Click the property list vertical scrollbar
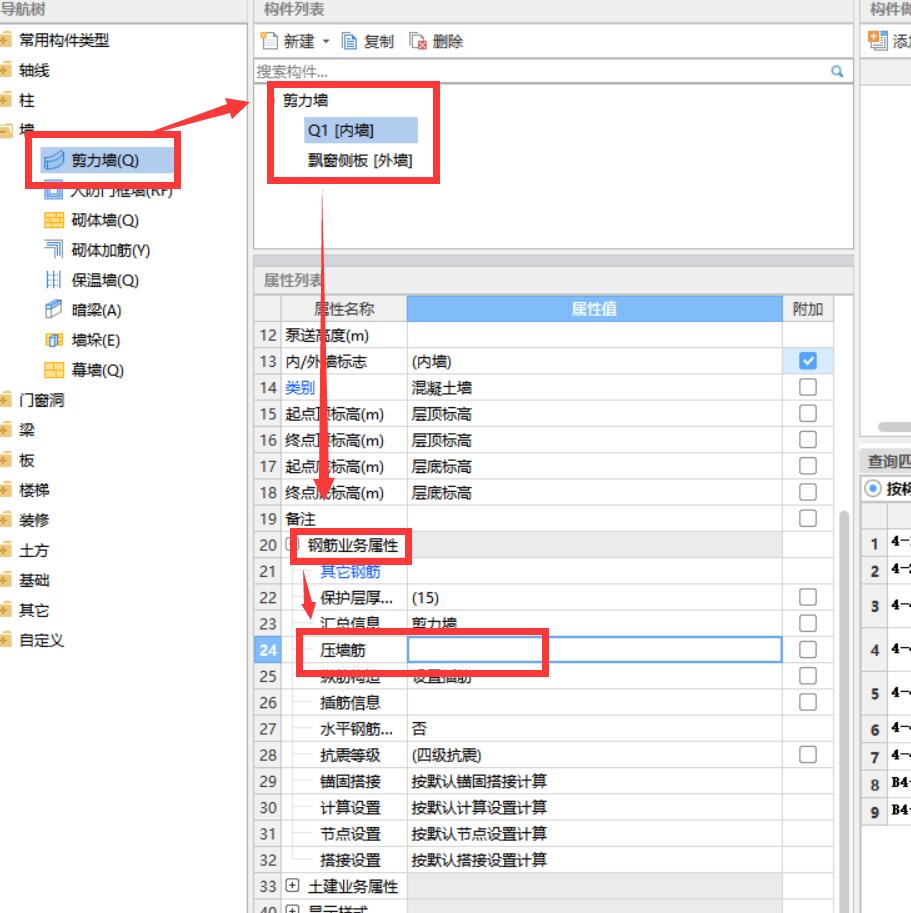The height and width of the screenshot is (913, 911). pos(843,710)
